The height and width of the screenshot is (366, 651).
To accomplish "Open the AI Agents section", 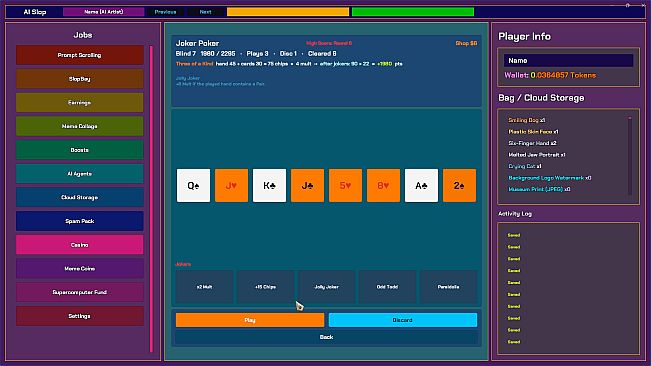I will click(80, 173).
